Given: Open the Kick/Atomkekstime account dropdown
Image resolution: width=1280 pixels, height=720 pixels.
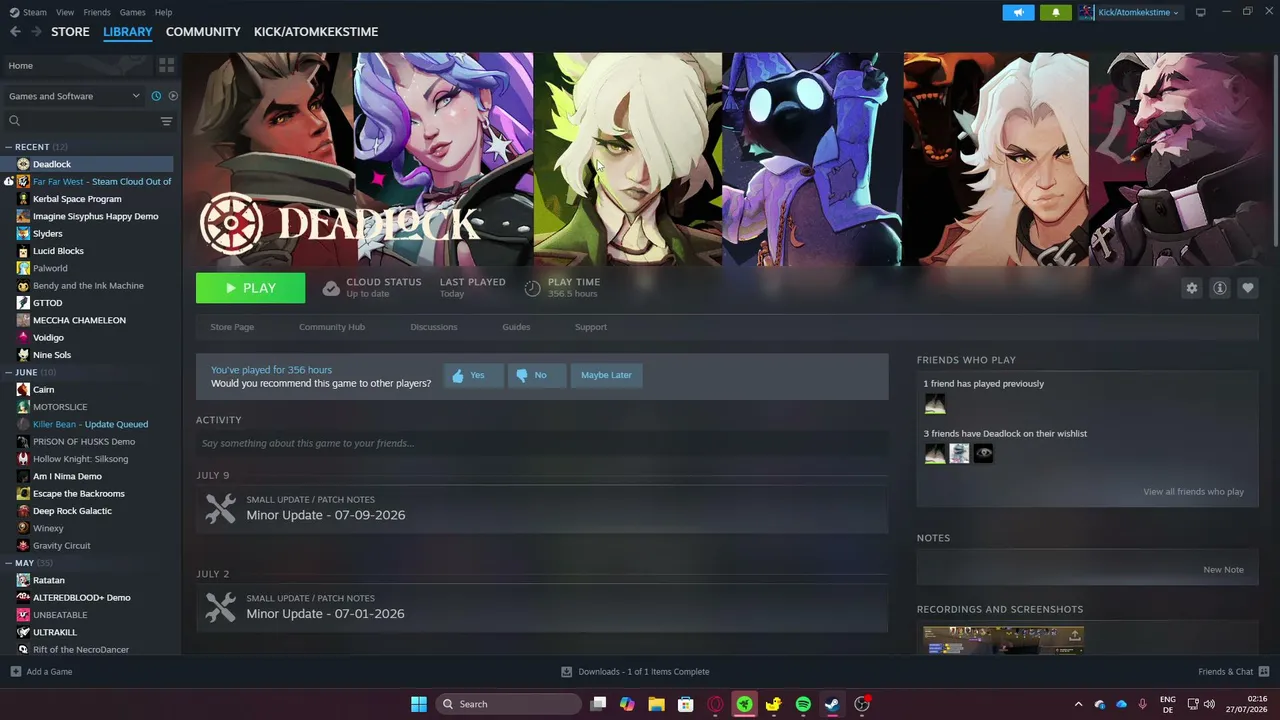Looking at the screenshot, I should [x=1129, y=12].
